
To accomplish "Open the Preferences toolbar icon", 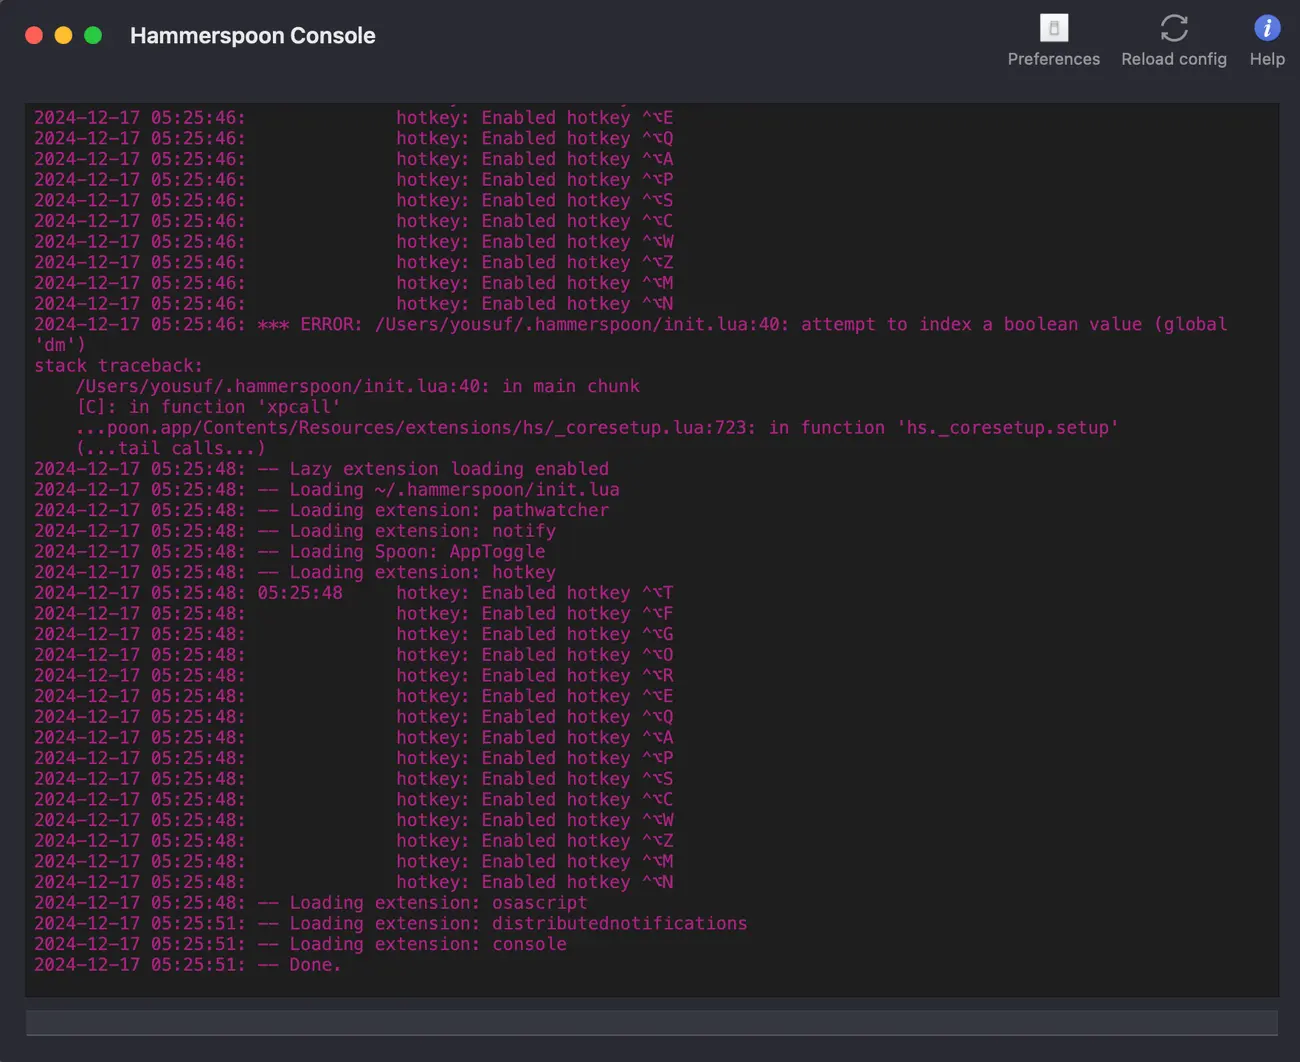I will click(x=1054, y=28).
